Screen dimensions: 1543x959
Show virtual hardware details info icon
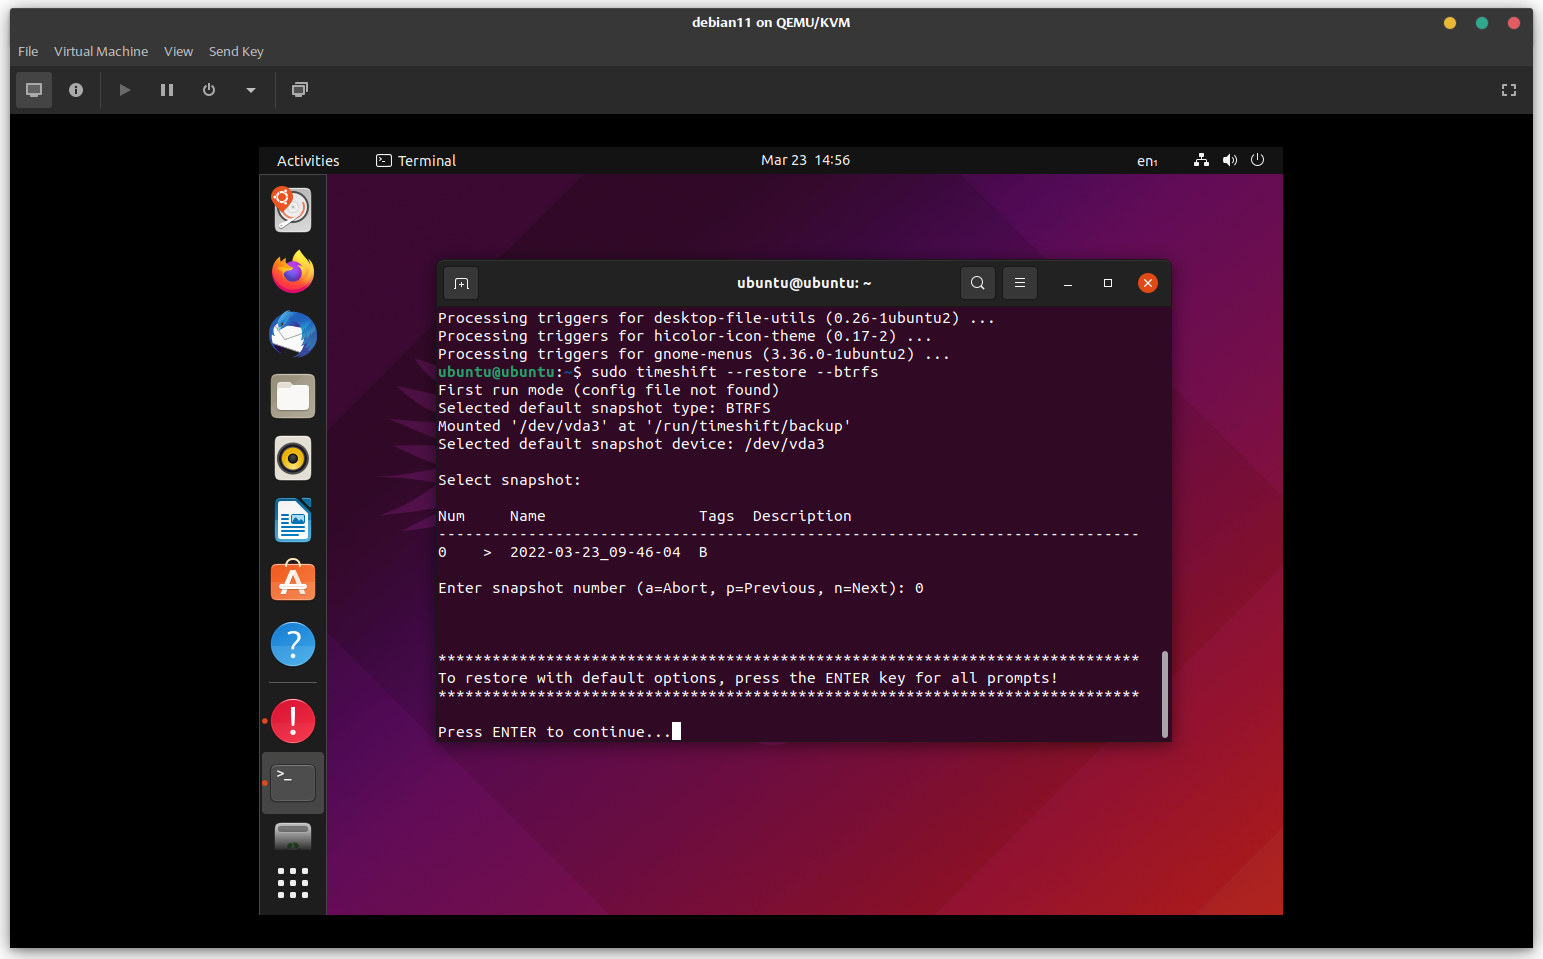click(76, 90)
